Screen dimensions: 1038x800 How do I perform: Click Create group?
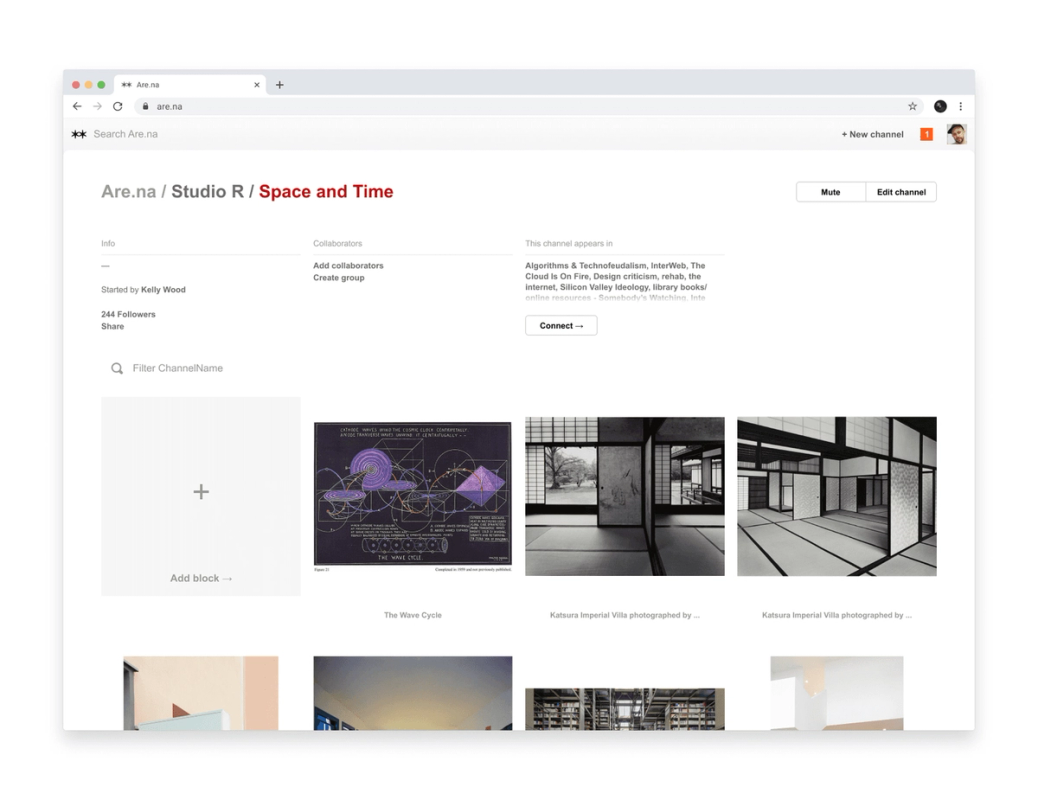[339, 277]
